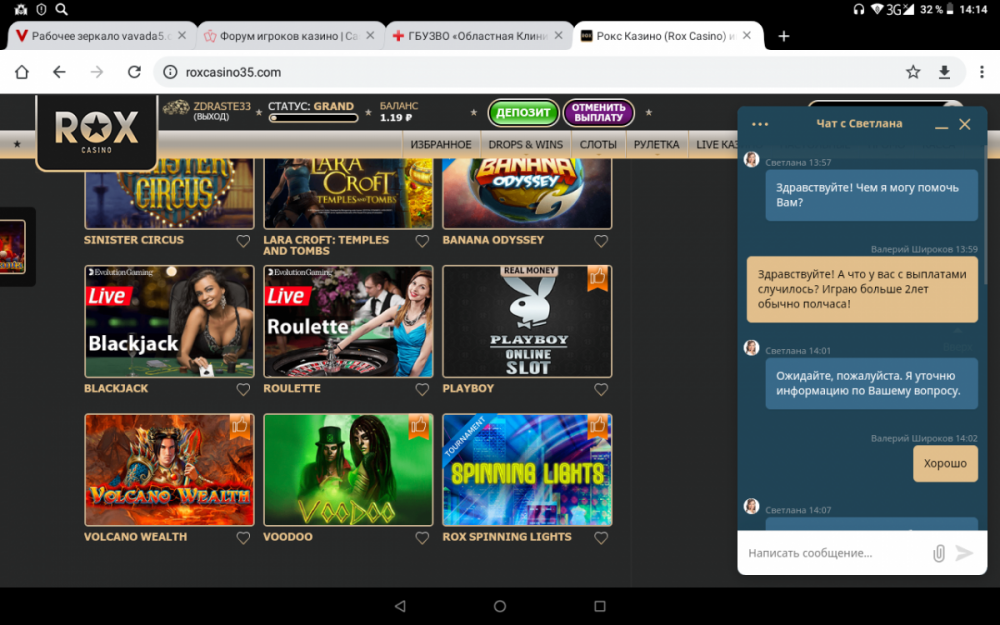
Task: Click the paperclip attachment icon in chat
Action: click(x=940, y=552)
